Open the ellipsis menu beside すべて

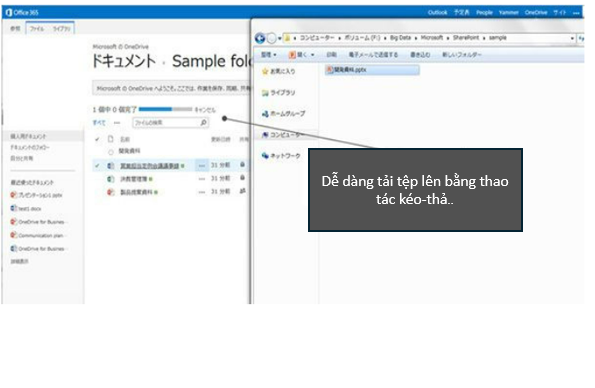click(117, 122)
